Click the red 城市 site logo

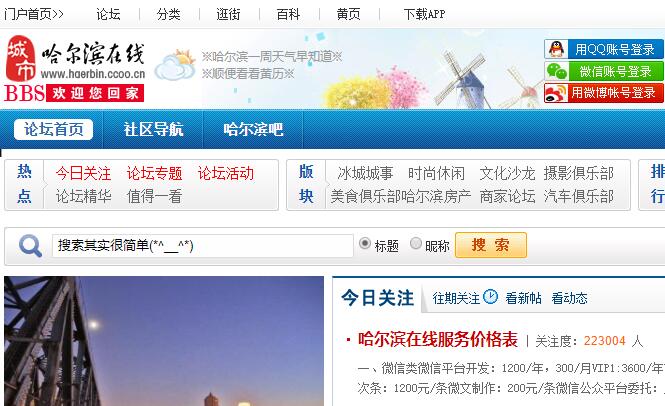20,58
